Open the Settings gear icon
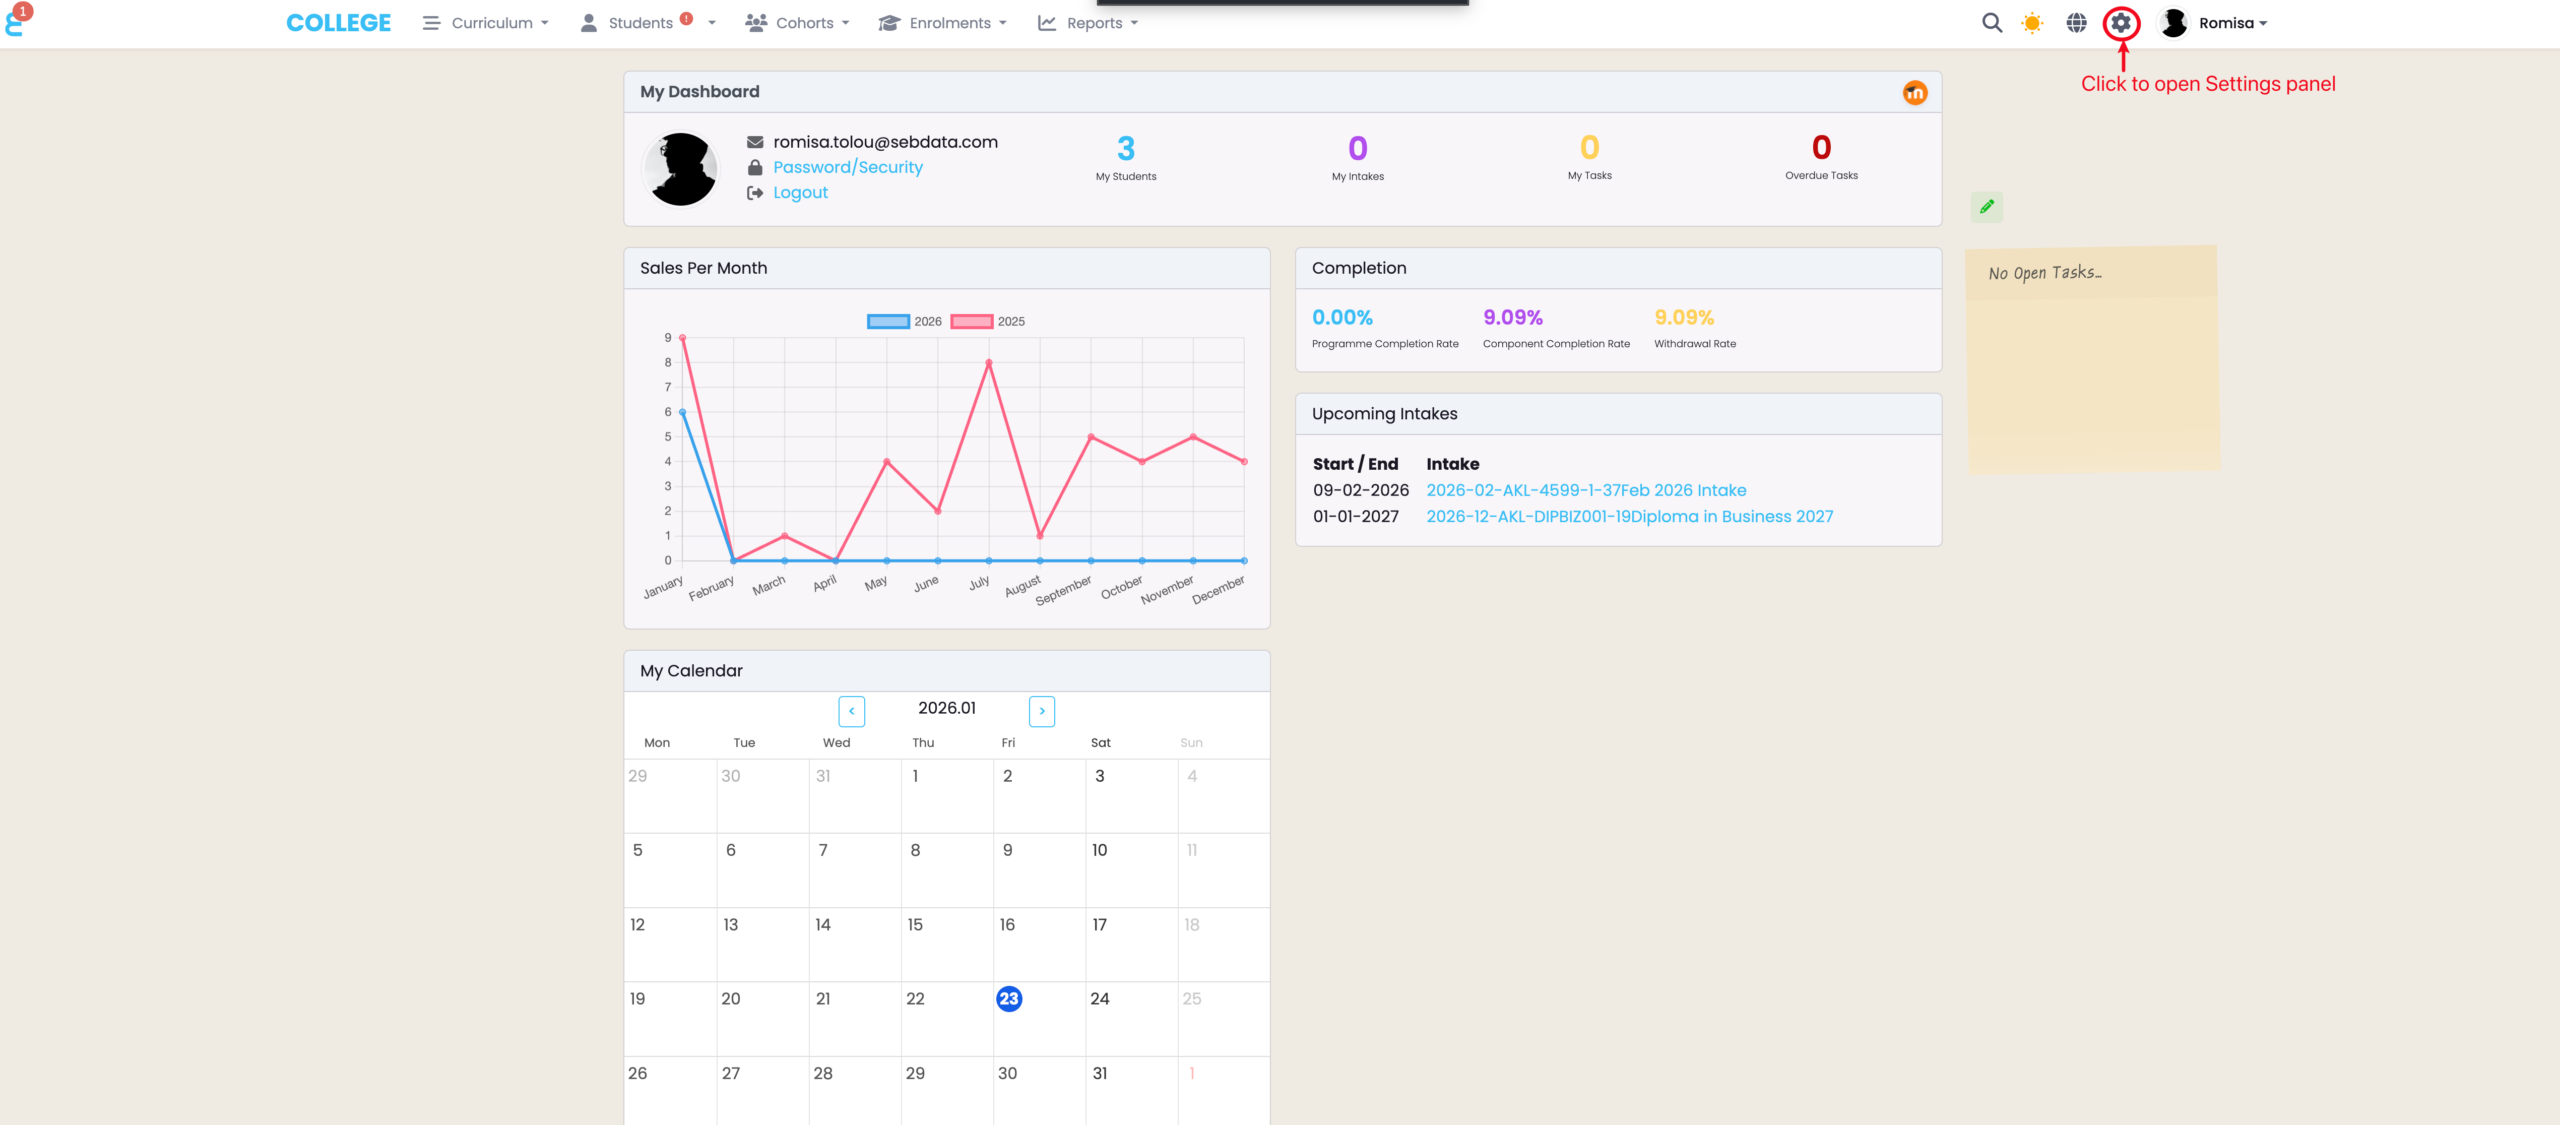The image size is (2560, 1125). point(2121,23)
